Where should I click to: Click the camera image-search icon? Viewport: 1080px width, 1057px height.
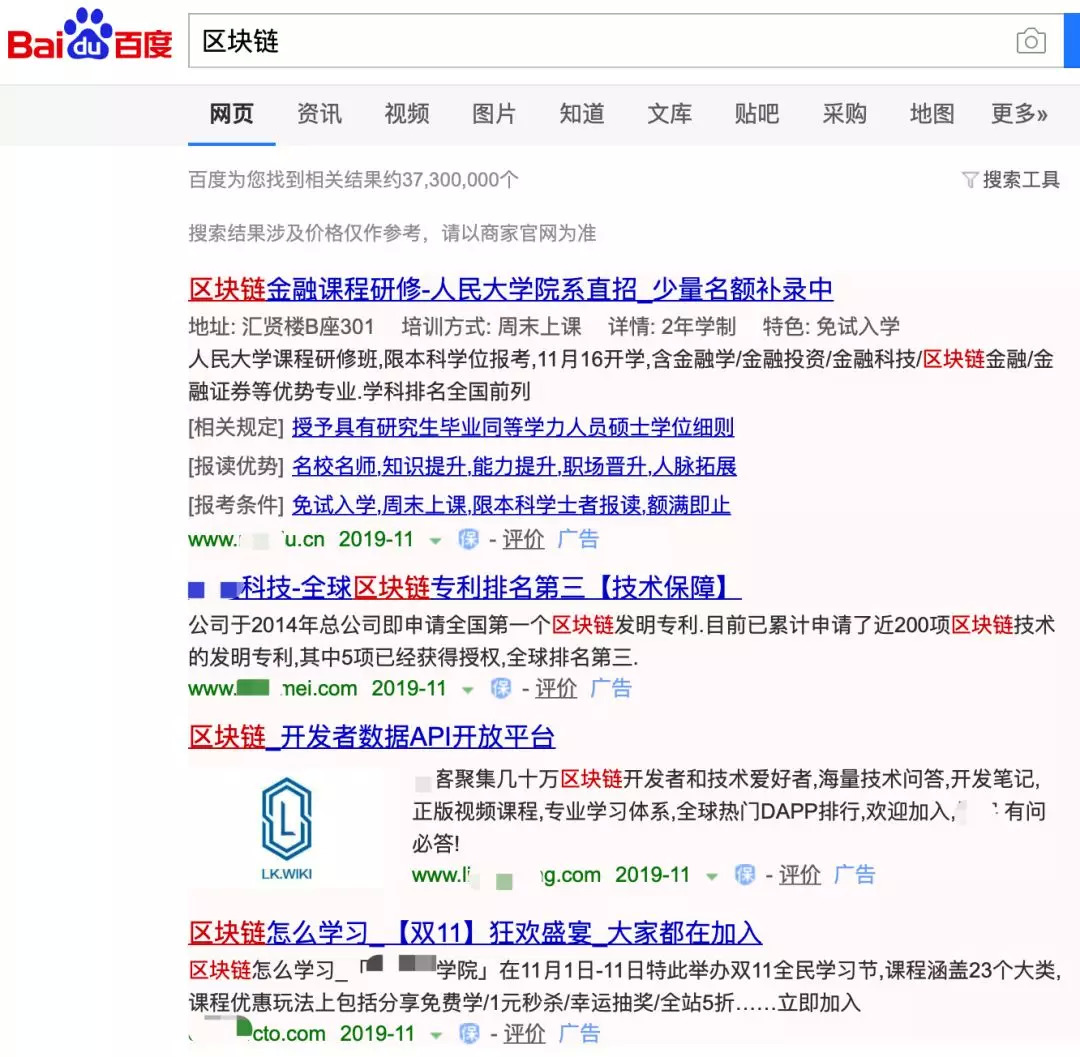(1030, 41)
